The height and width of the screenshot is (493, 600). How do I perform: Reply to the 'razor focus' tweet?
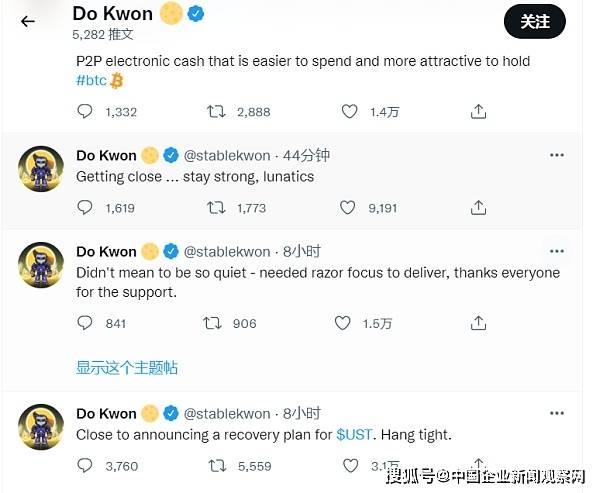(85, 323)
